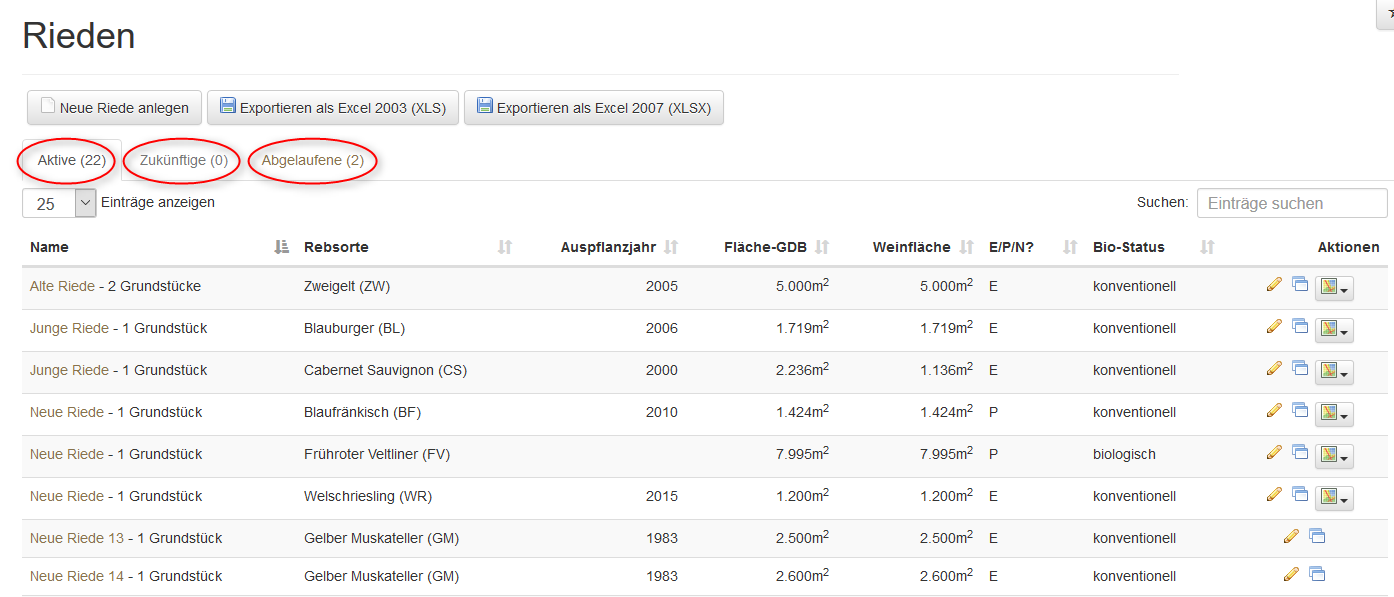Click the copy windows icon for Blauburger row
Viewport: 1394px width, 597px height.
[x=1300, y=326]
